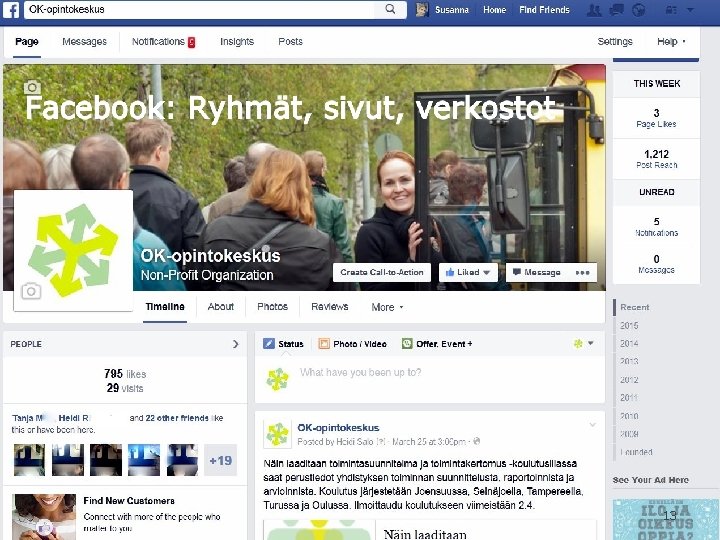Open the Friend Requests icon
Image resolution: width=720 pixels, height=540 pixels.
coord(594,10)
